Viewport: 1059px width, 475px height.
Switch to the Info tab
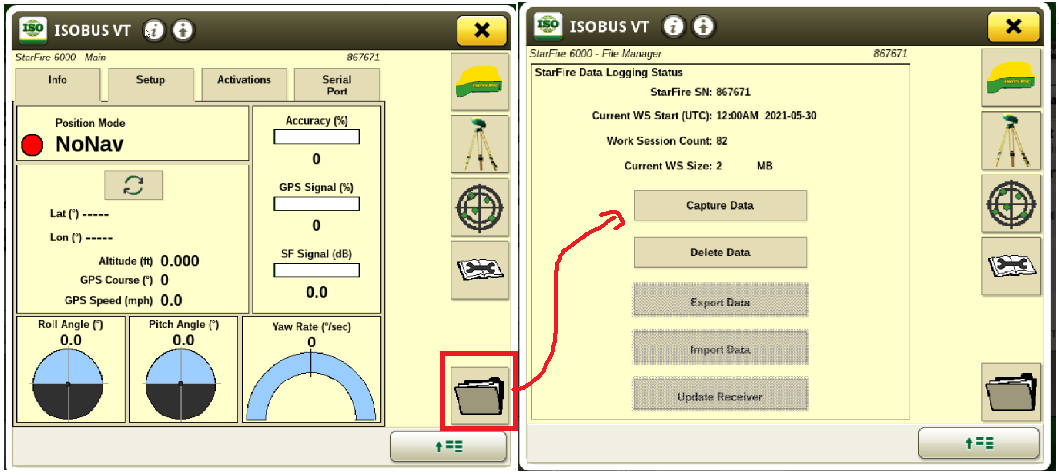click(58, 83)
